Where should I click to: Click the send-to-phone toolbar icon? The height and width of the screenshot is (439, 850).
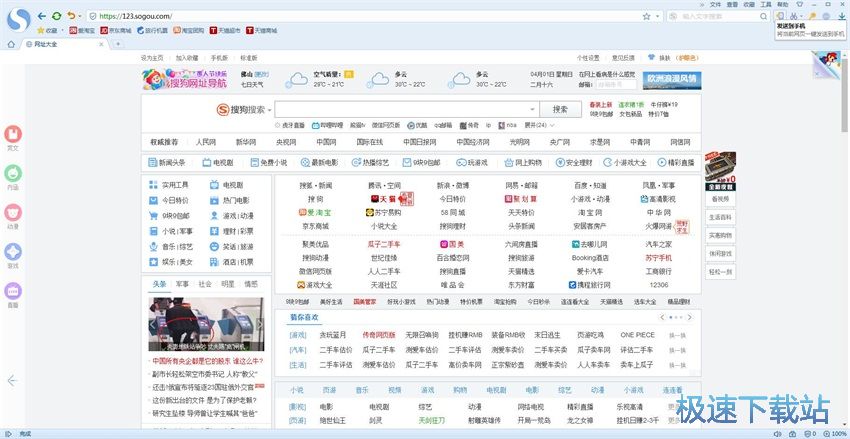pos(780,16)
